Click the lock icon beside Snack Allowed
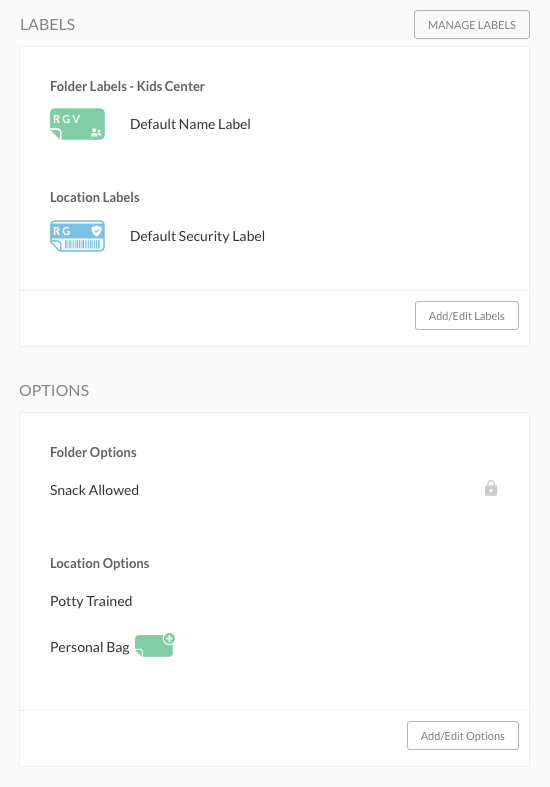Viewport: 550px width, 787px height. tap(491, 488)
